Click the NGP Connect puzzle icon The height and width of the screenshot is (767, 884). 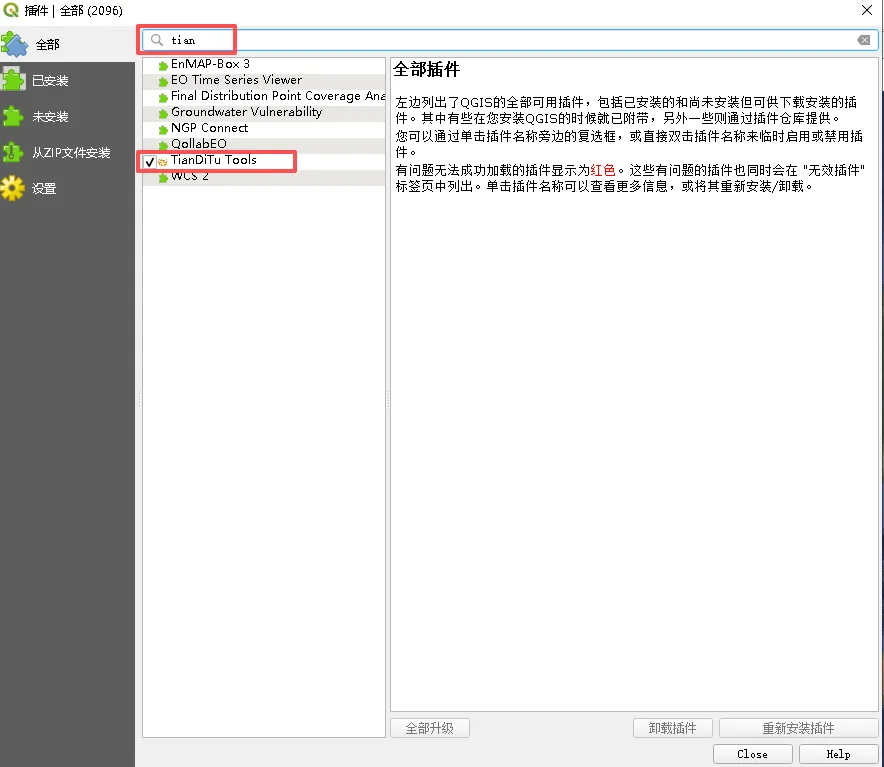pyautogui.click(x=163, y=129)
